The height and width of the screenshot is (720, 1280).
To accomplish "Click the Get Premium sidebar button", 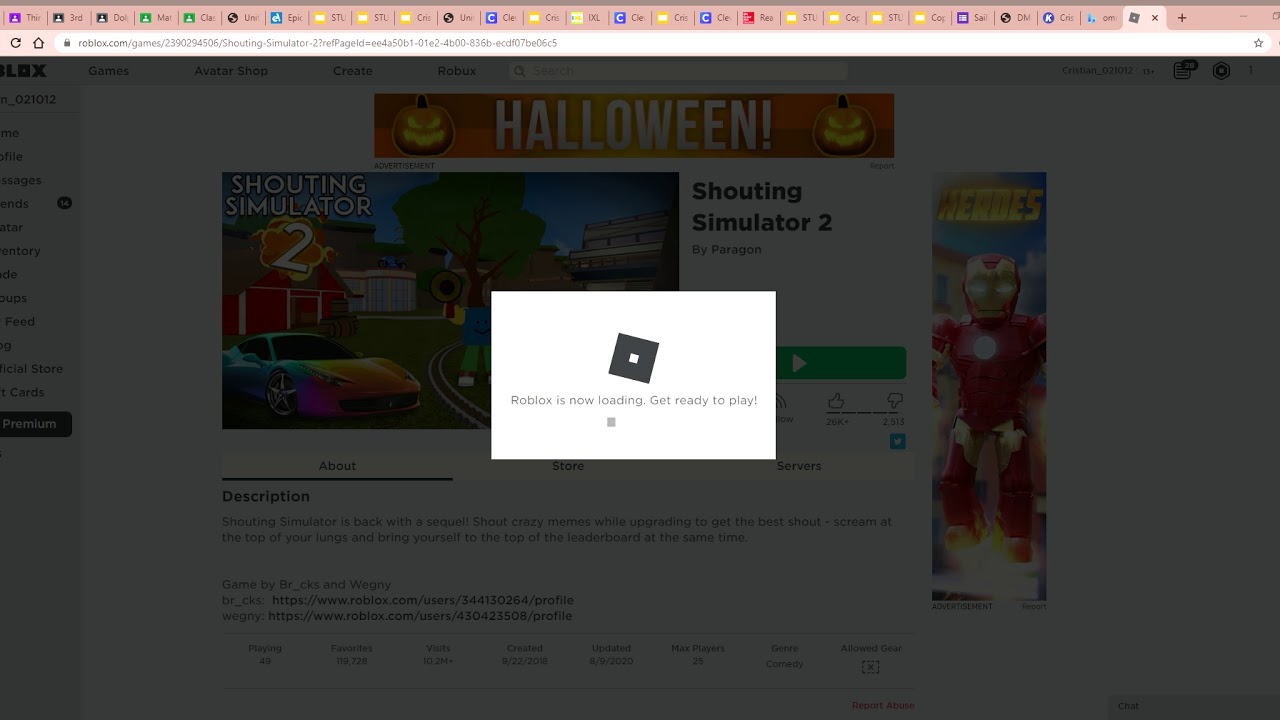I will pos(35,424).
